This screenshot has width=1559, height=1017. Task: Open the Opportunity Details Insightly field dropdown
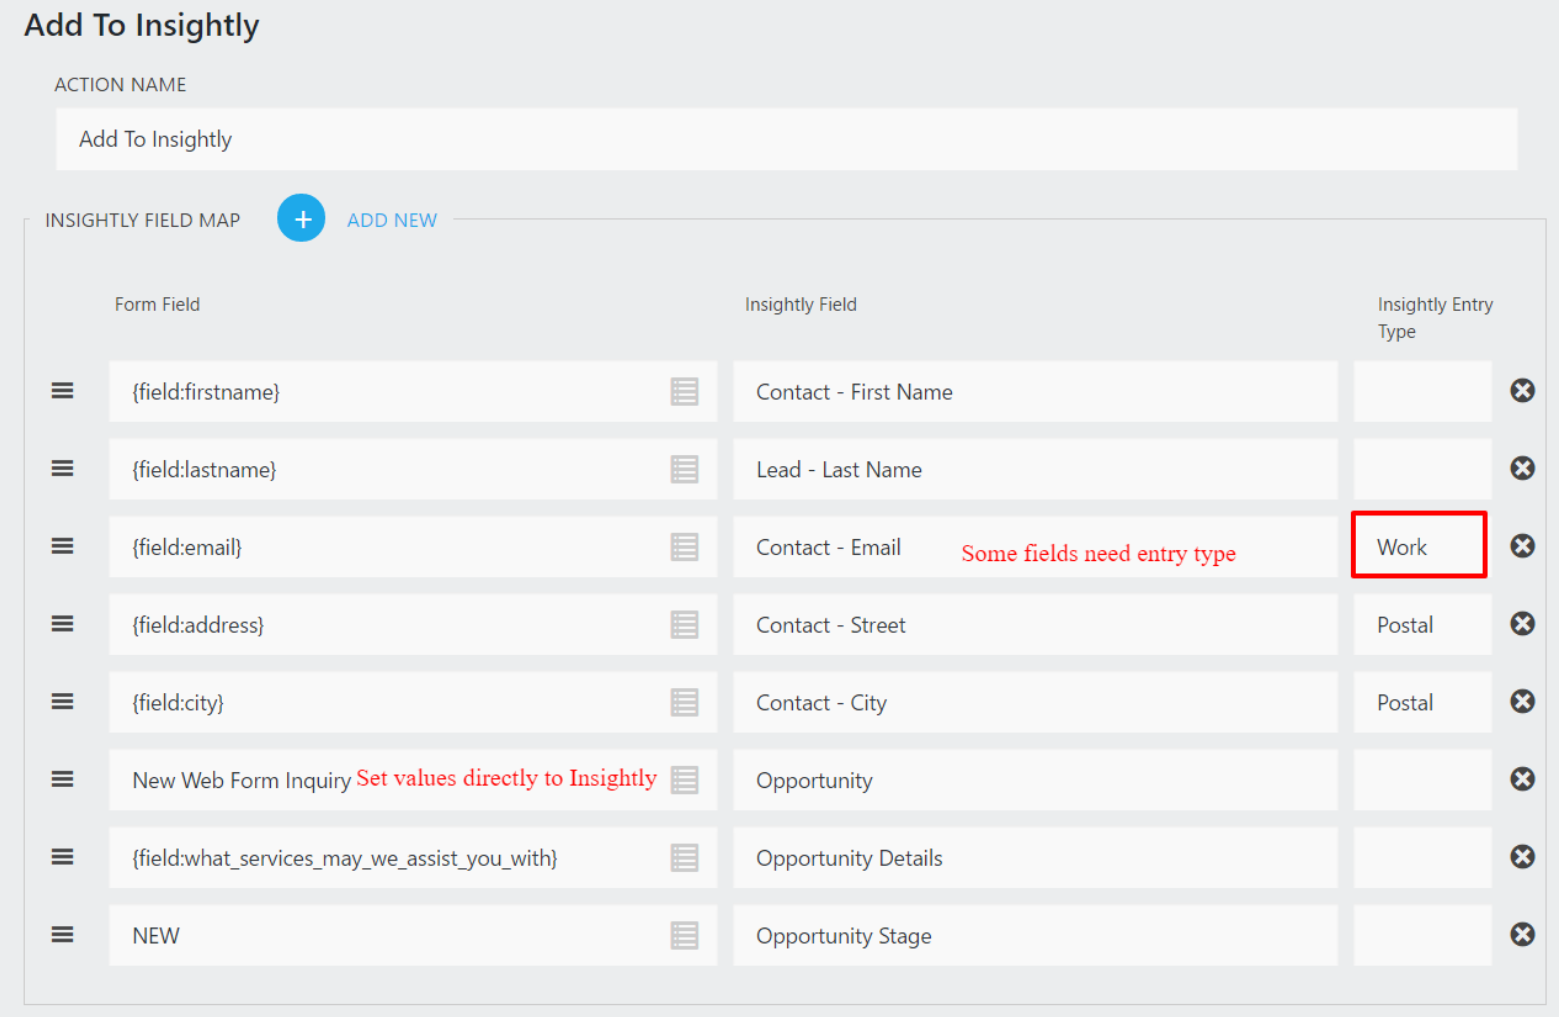pos(1034,858)
